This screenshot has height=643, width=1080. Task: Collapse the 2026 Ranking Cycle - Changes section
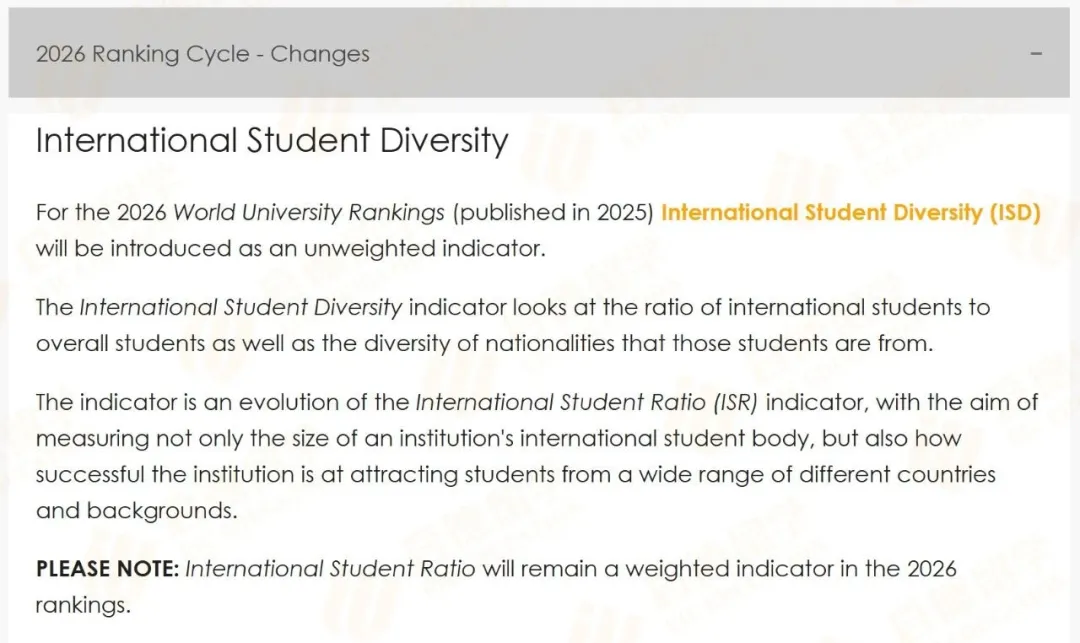[x=539, y=53]
